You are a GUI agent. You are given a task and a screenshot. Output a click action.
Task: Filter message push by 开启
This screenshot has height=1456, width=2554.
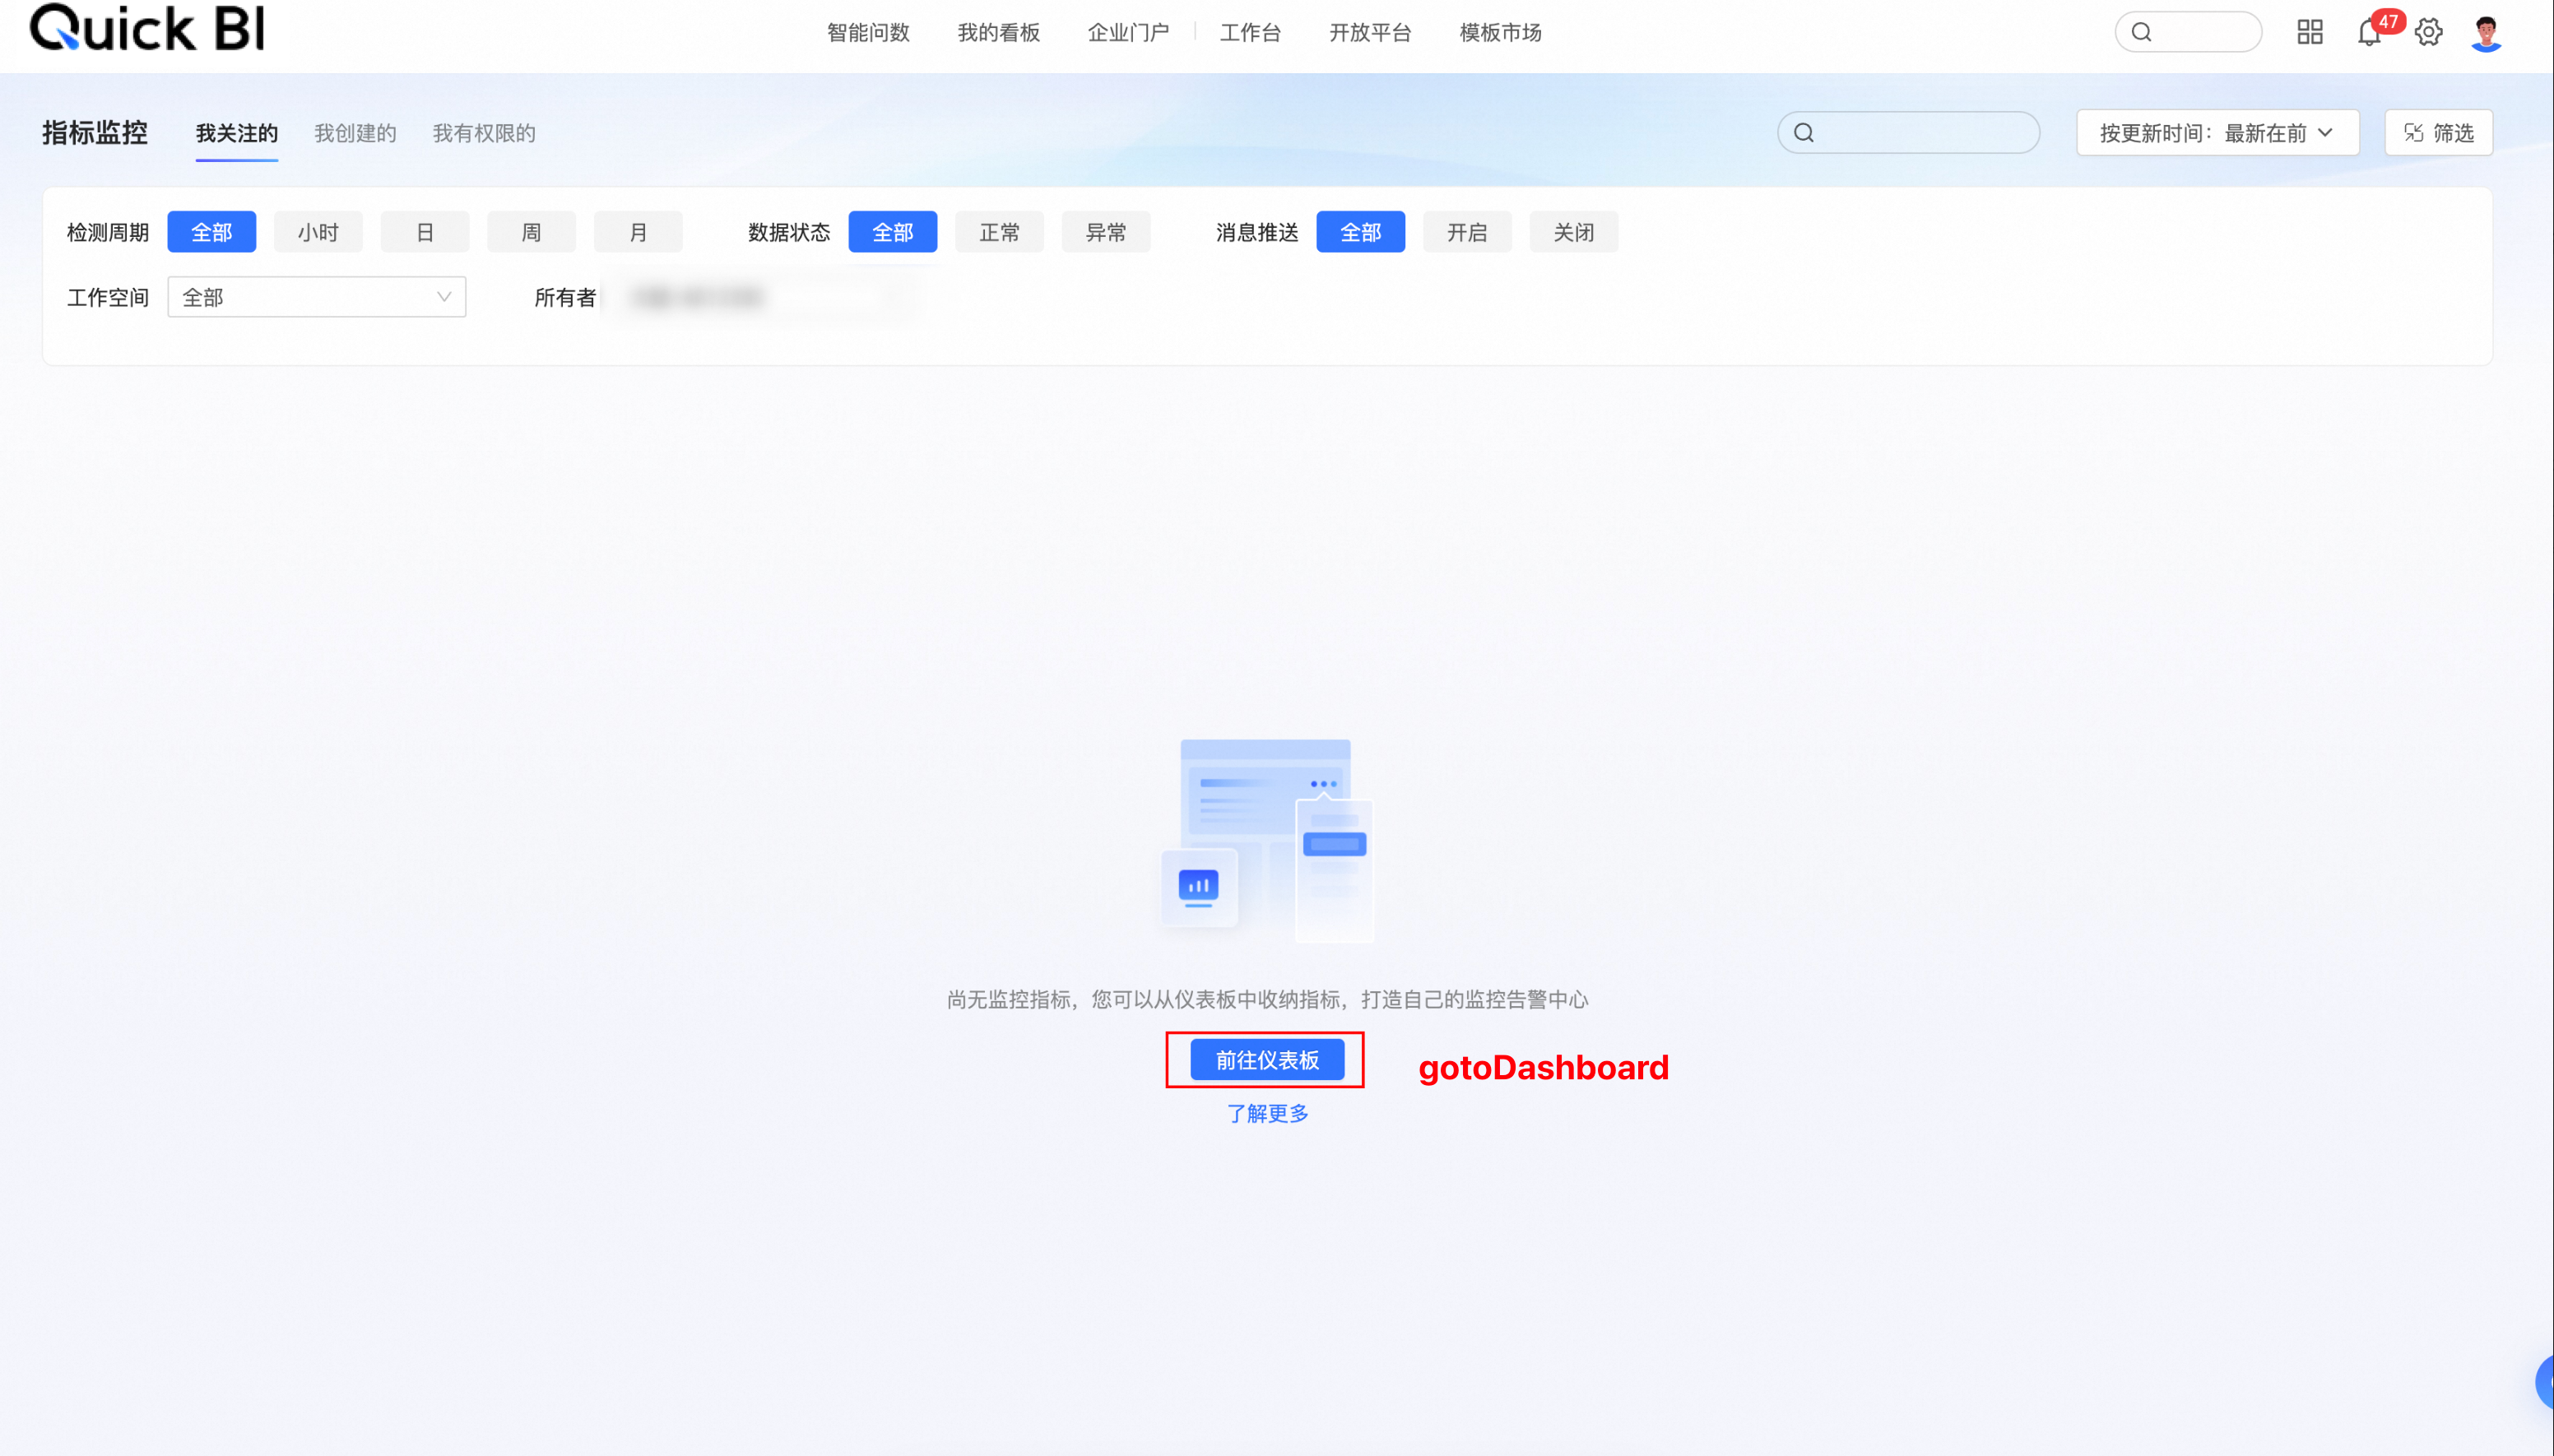pos(1467,232)
